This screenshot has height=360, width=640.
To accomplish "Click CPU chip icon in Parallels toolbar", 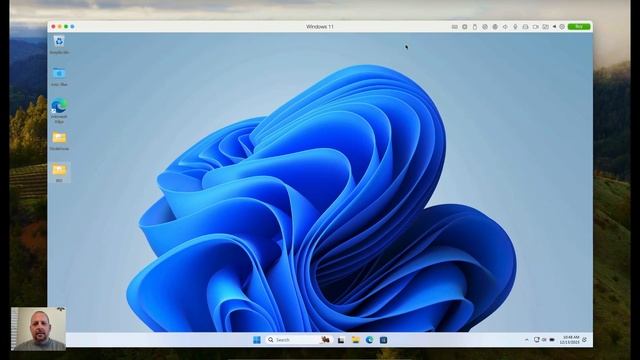I will click(x=464, y=27).
